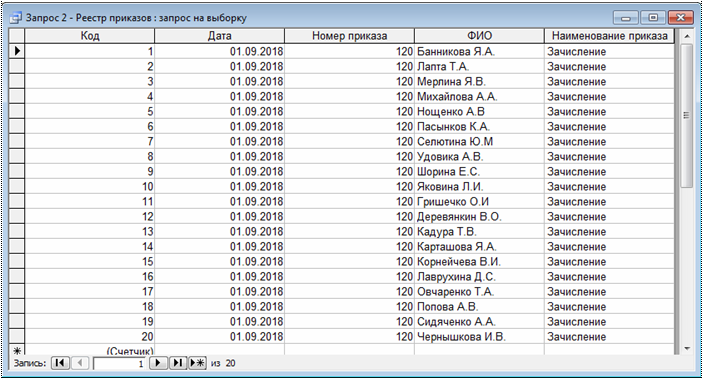Click cell Гришечко О.И
The width and height of the screenshot is (702, 379).
pos(479,201)
